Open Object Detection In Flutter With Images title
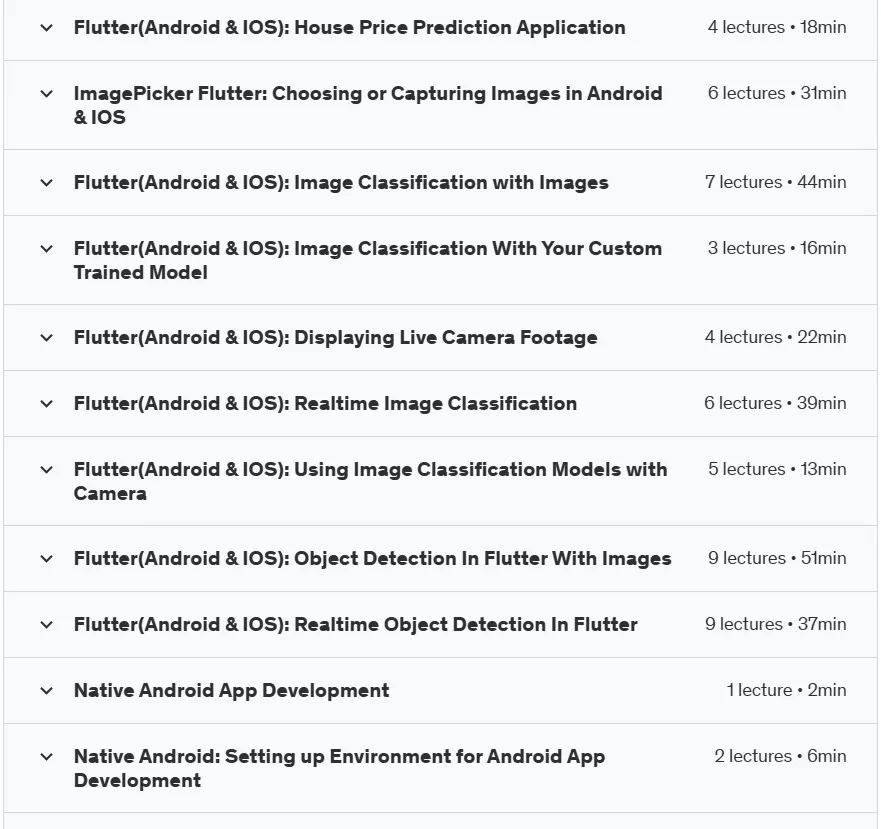Viewport: 881px width, 829px height. [373, 559]
